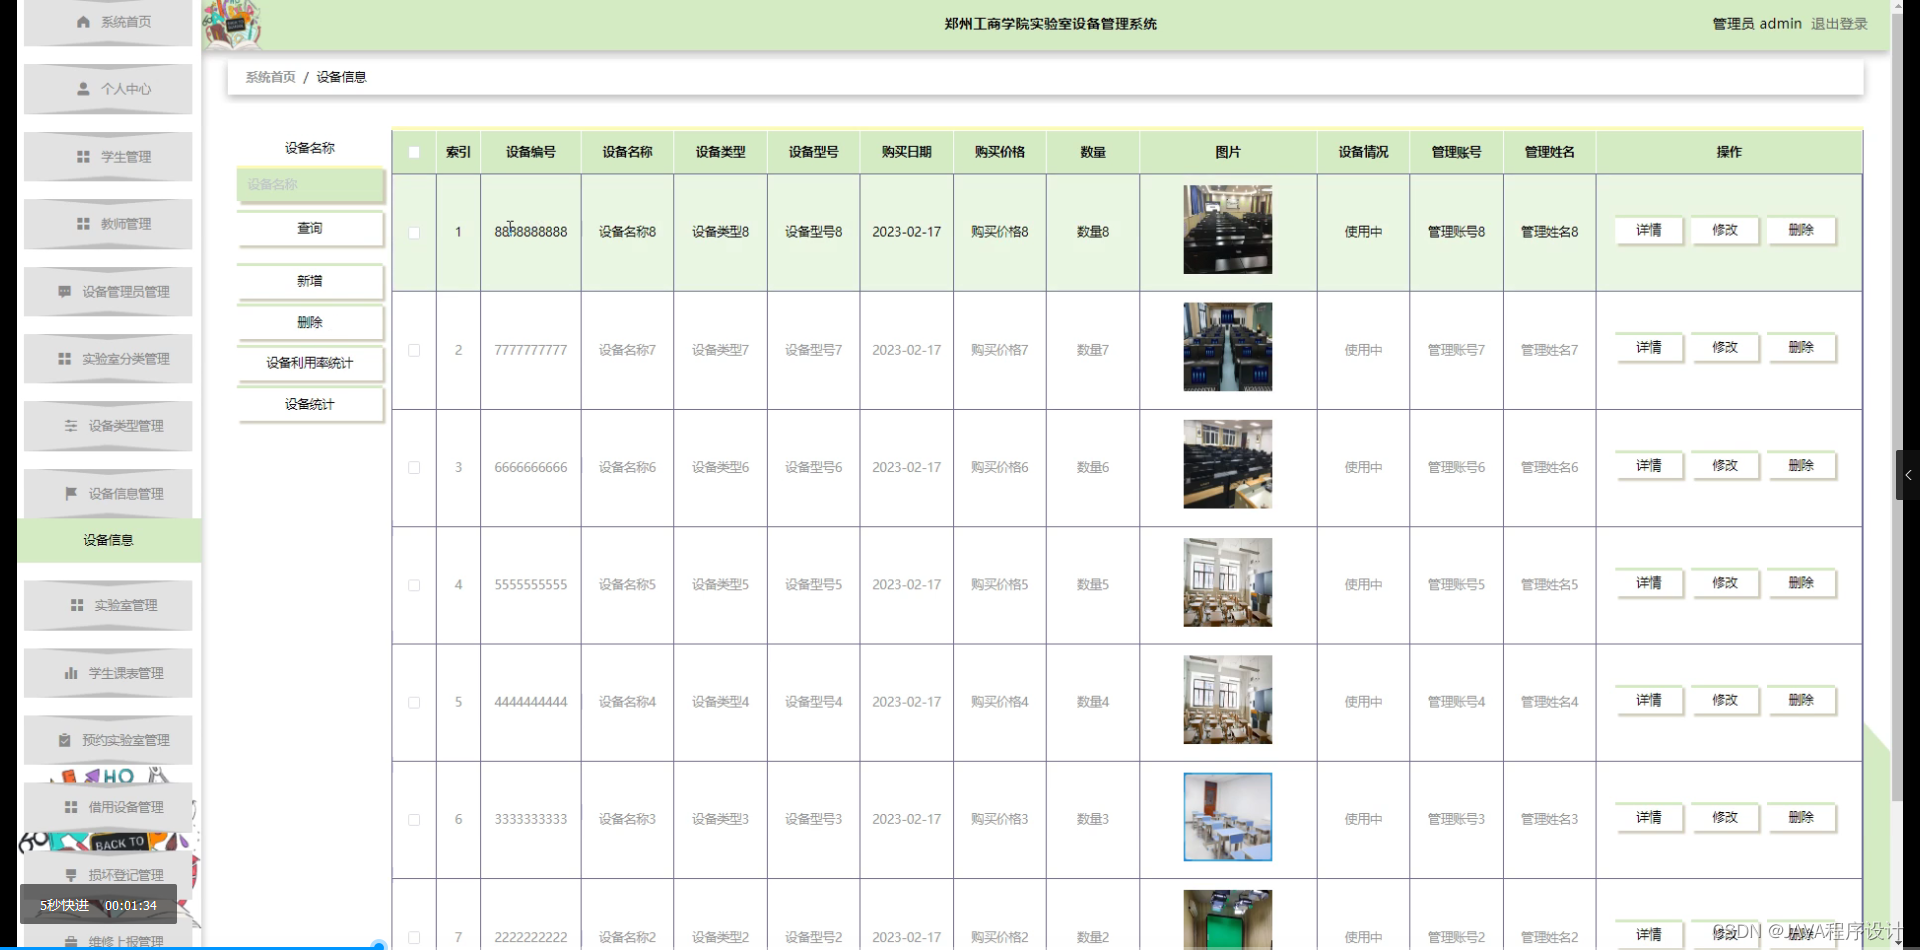Check the row 6 checkbox for 3333333333

tap(414, 820)
